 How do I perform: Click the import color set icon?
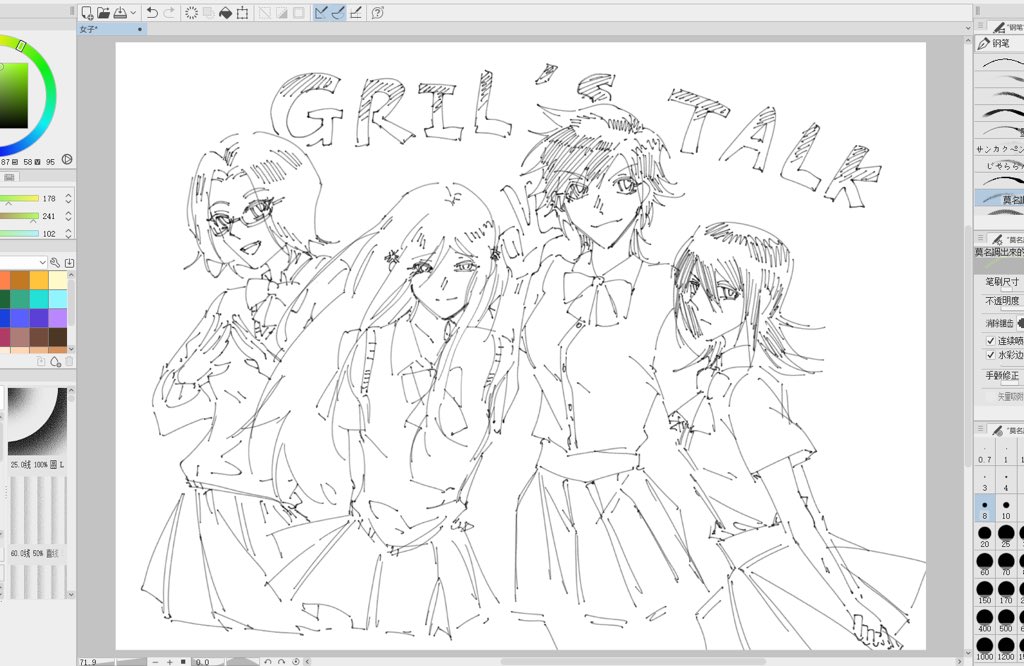(69, 262)
